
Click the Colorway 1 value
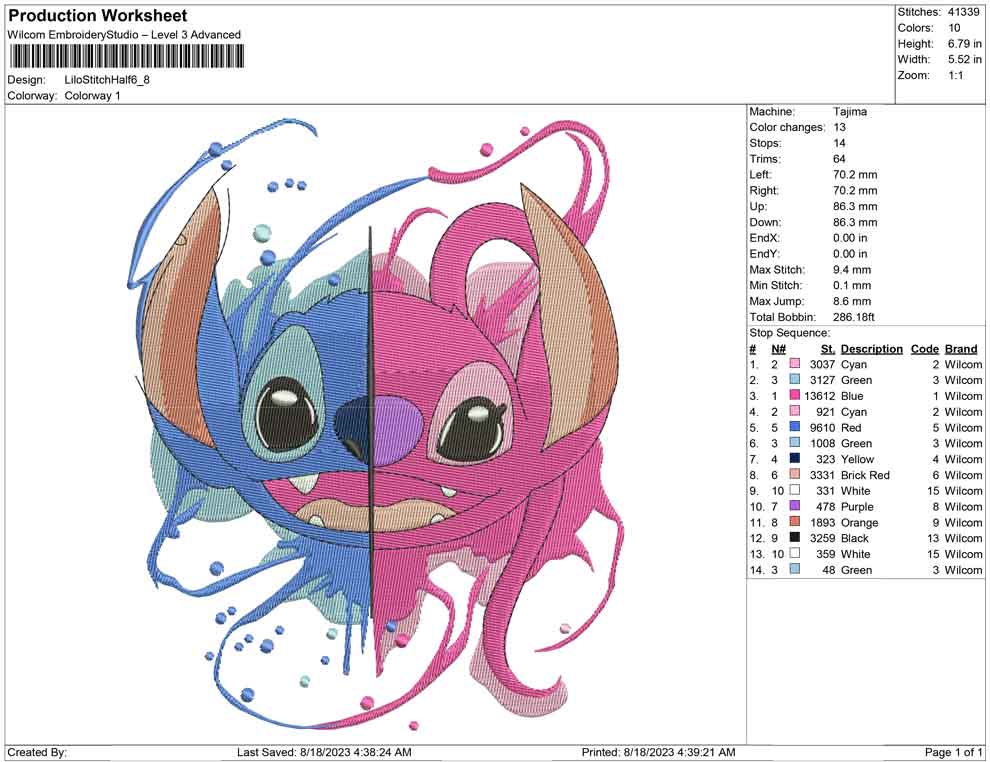pyautogui.click(x=92, y=96)
